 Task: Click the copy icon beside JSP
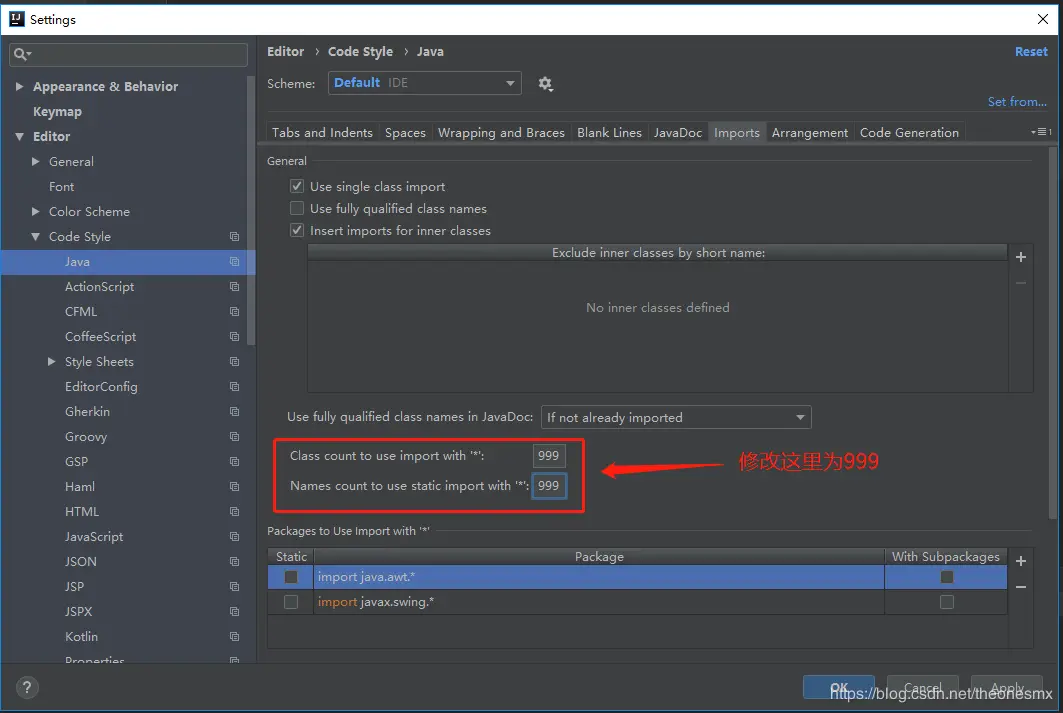click(x=234, y=587)
